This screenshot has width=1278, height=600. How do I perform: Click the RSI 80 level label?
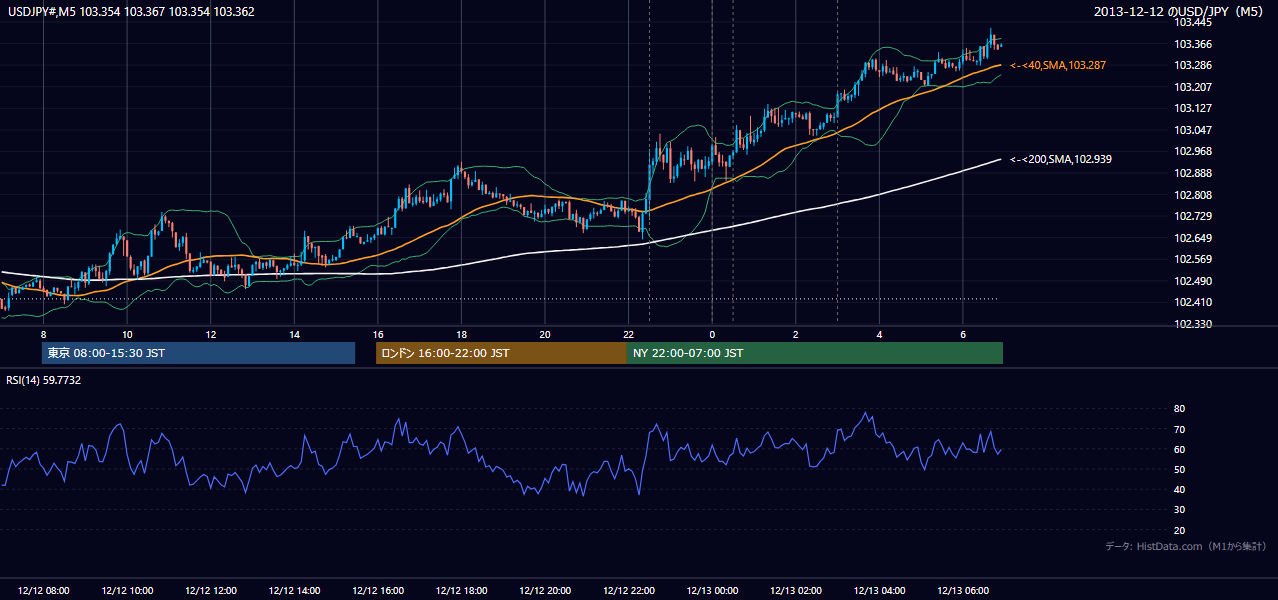coord(1180,409)
